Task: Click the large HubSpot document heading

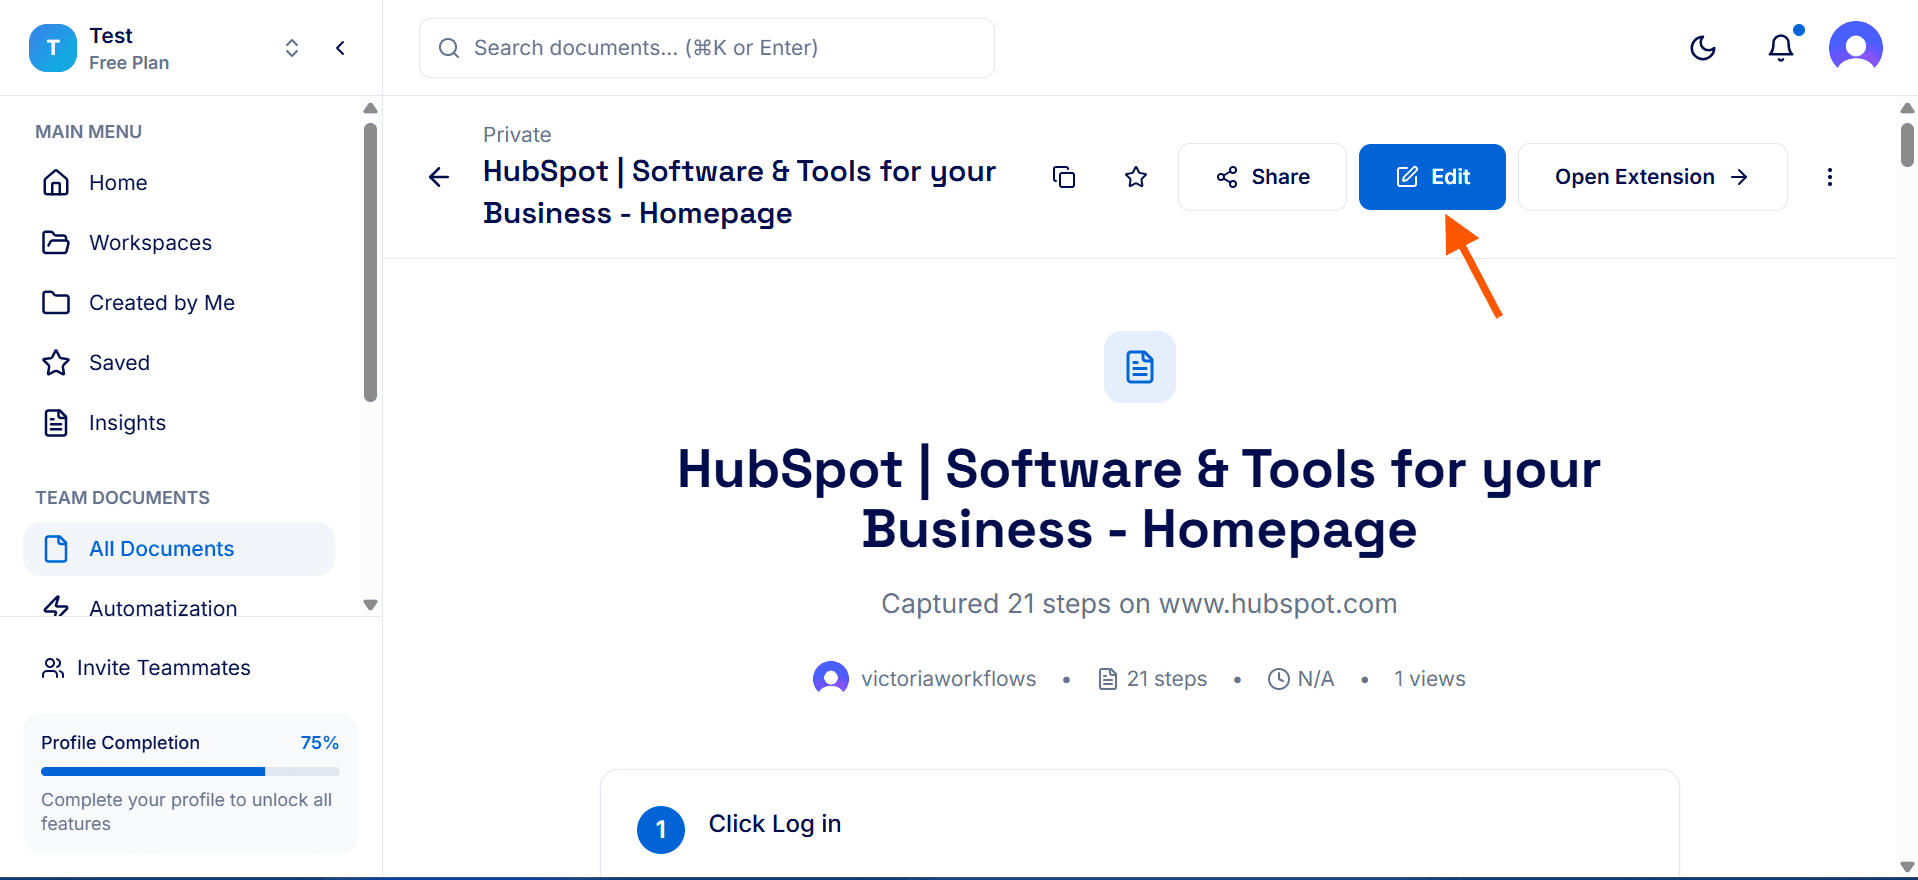Action: (1139, 499)
